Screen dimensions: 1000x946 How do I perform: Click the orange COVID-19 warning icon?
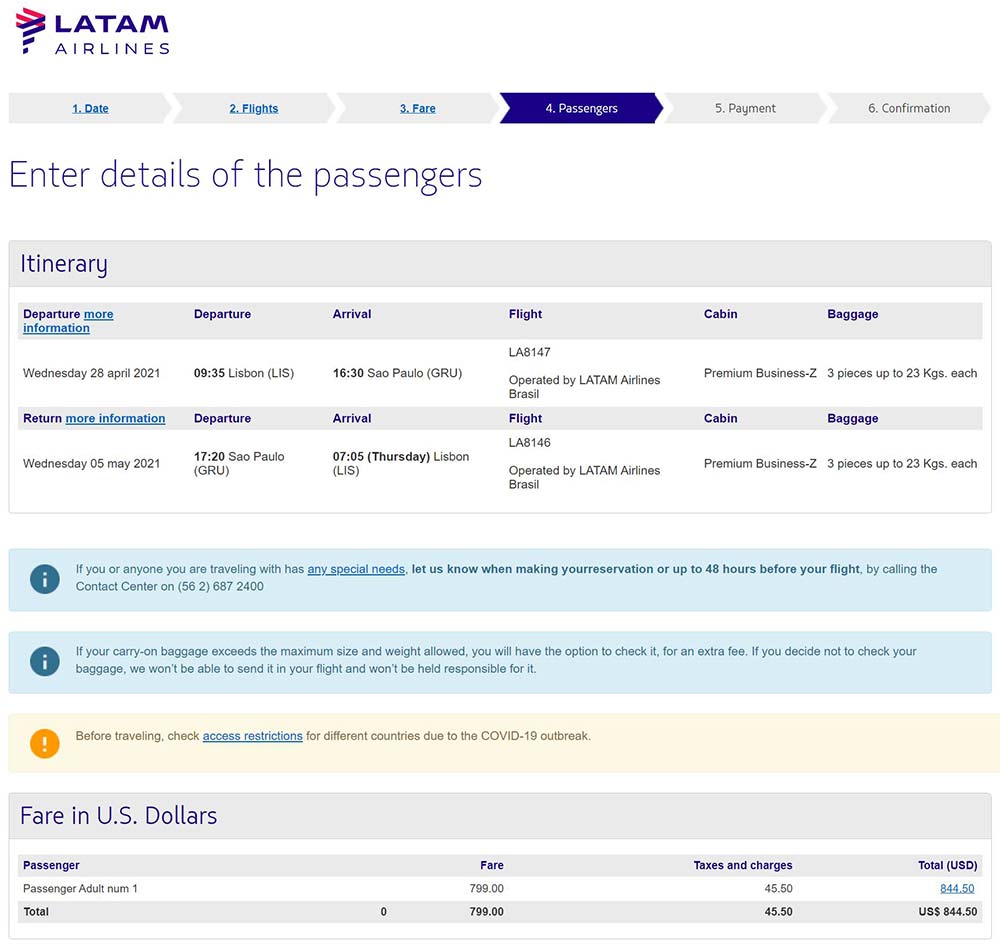[x=45, y=744]
